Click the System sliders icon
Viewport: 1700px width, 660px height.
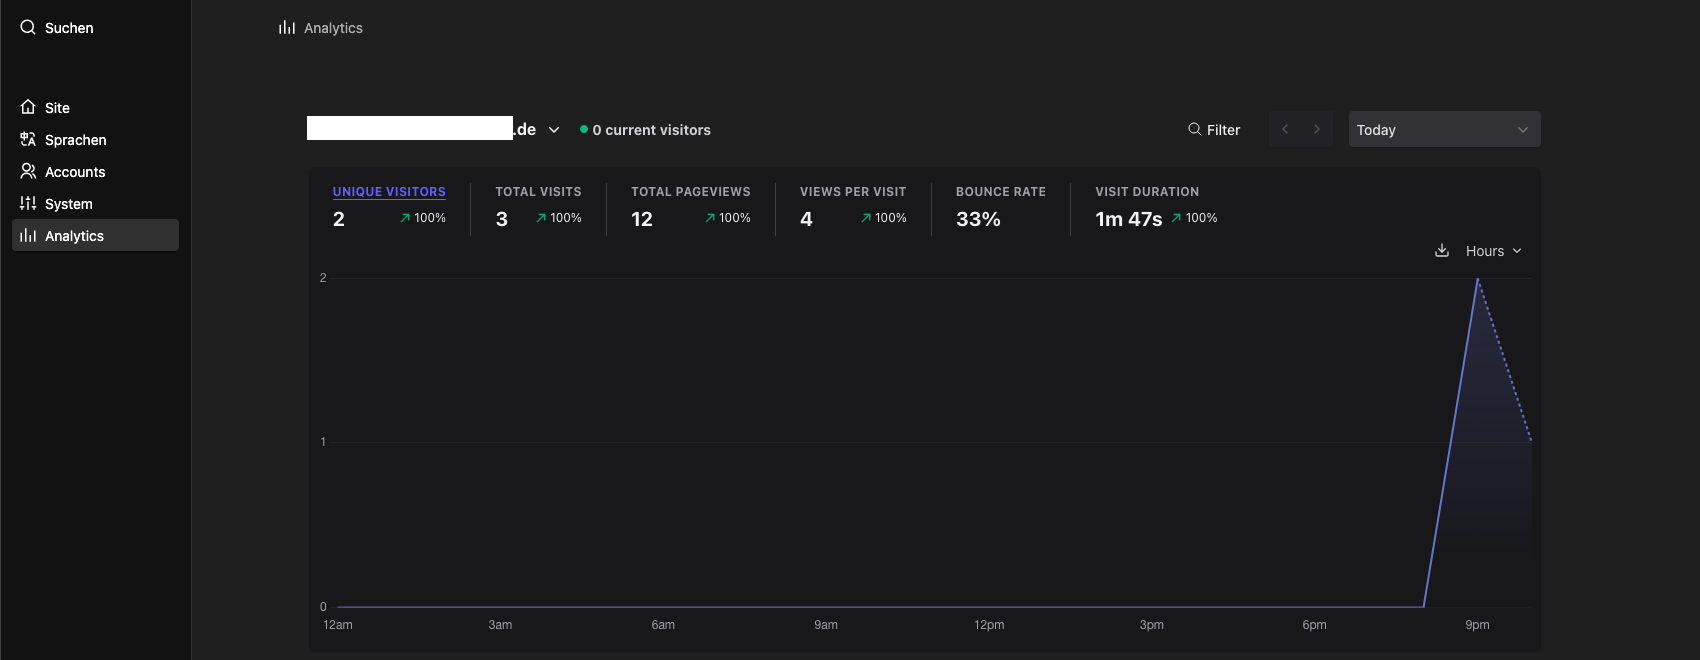(x=28, y=203)
